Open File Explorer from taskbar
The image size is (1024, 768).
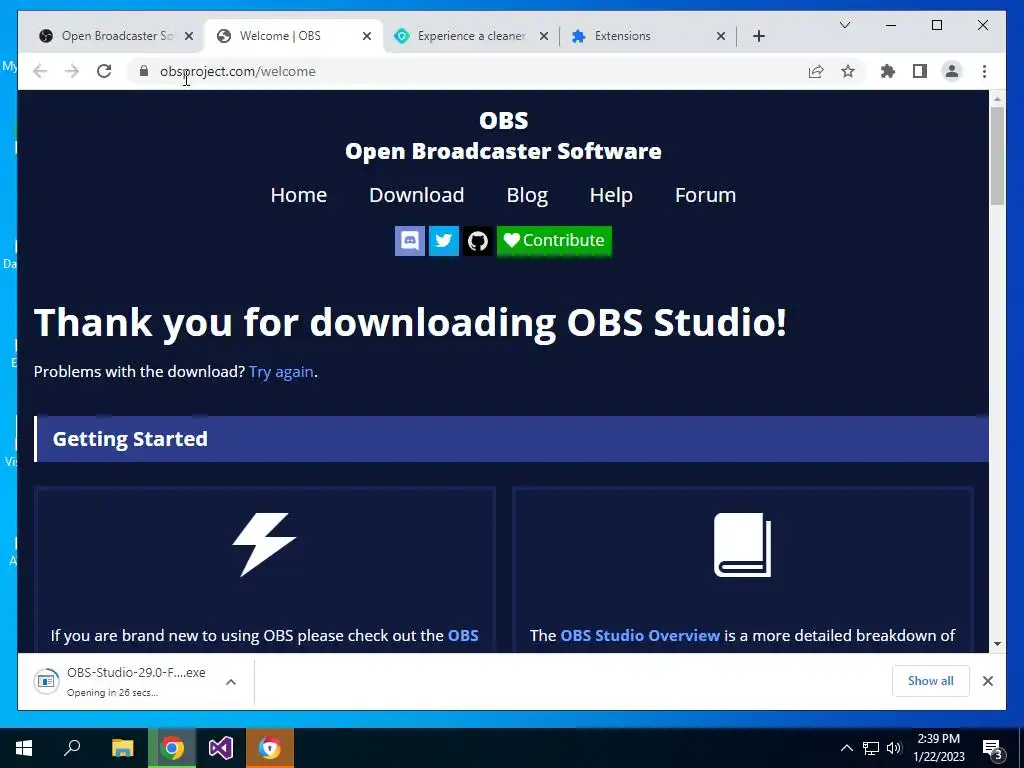122,748
